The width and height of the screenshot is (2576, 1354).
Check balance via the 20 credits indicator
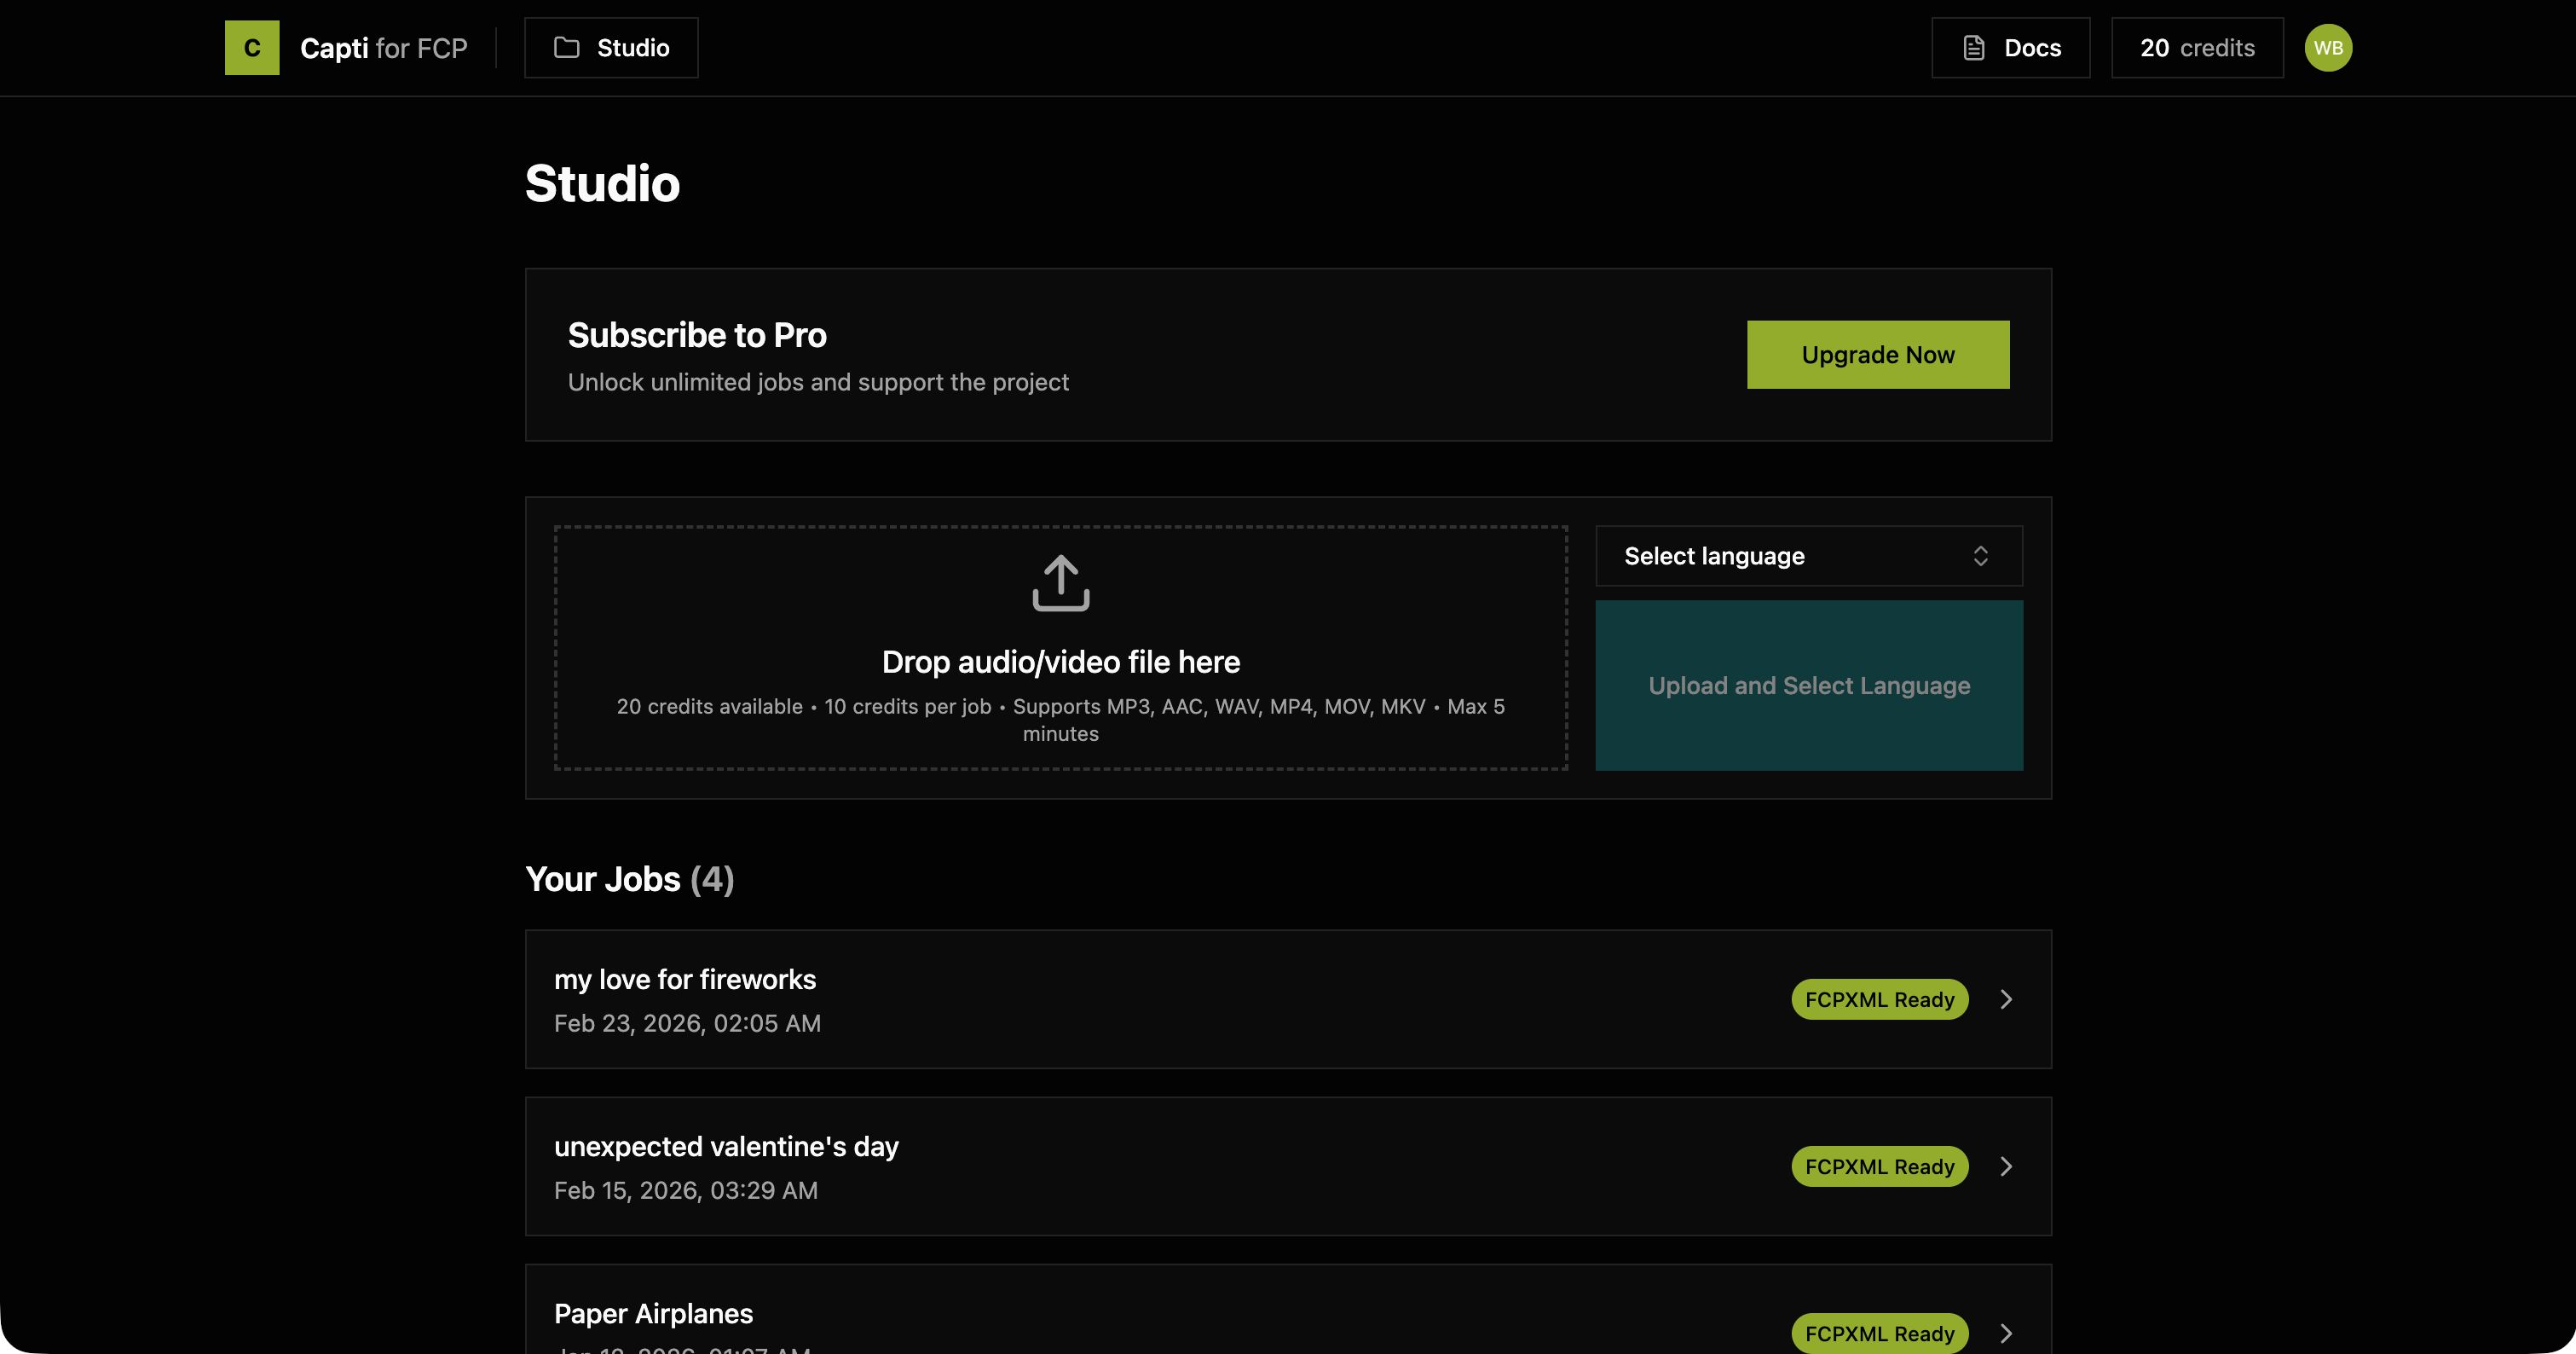pyautogui.click(x=2196, y=47)
